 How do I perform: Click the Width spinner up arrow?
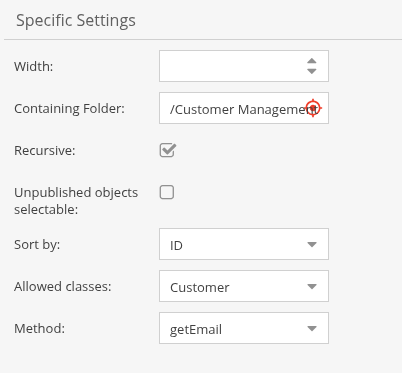click(x=312, y=61)
